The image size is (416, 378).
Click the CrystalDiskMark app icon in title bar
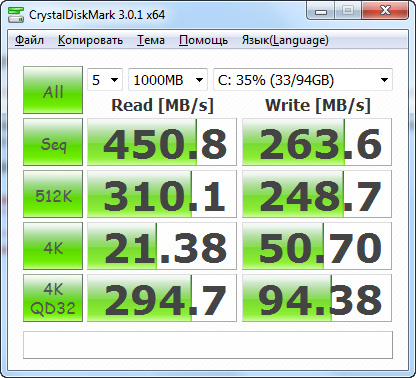pos(16,14)
